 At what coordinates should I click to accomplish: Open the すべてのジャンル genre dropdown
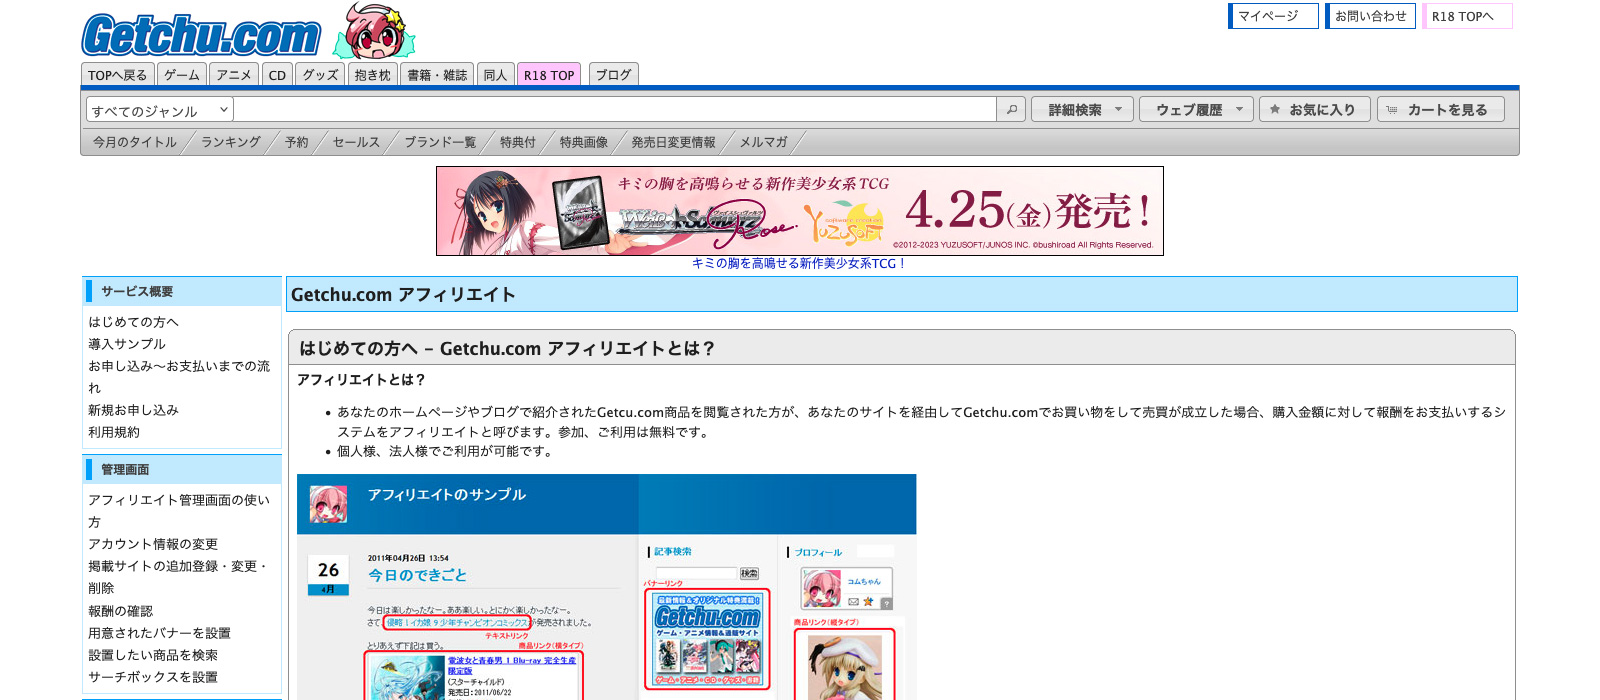point(160,110)
